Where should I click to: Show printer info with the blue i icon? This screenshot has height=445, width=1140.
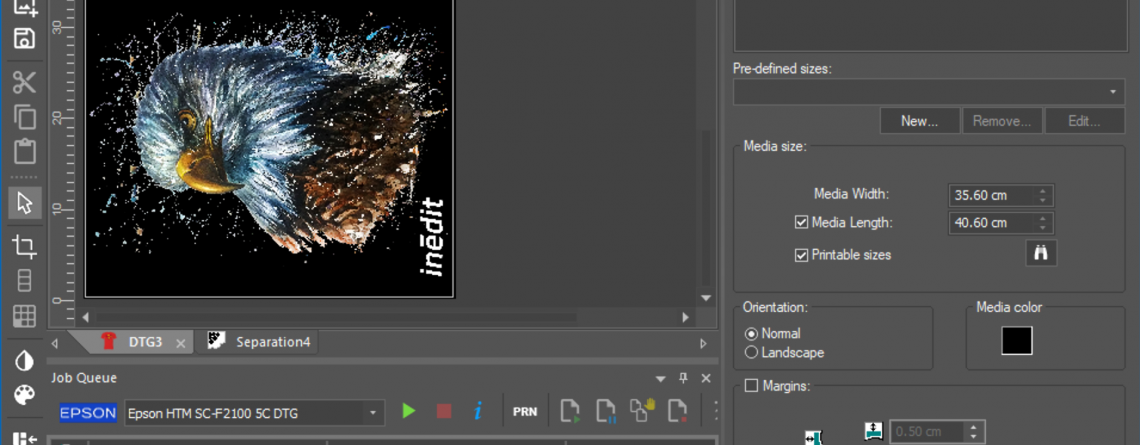(x=478, y=412)
